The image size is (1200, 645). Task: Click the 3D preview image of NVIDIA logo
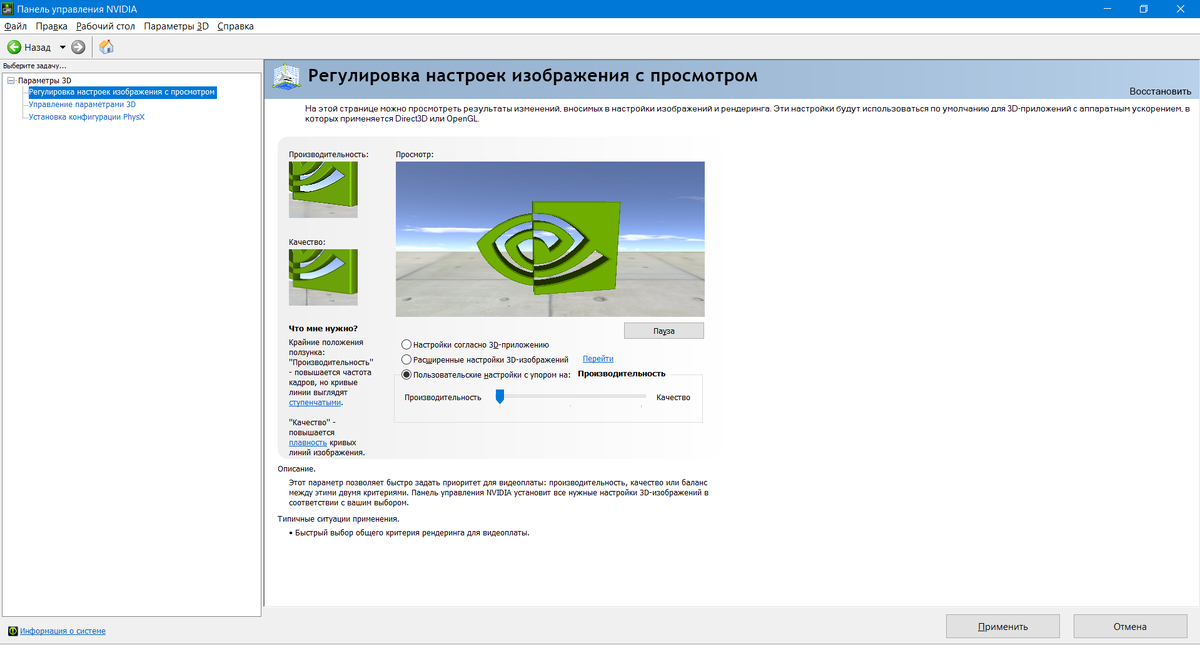point(550,239)
